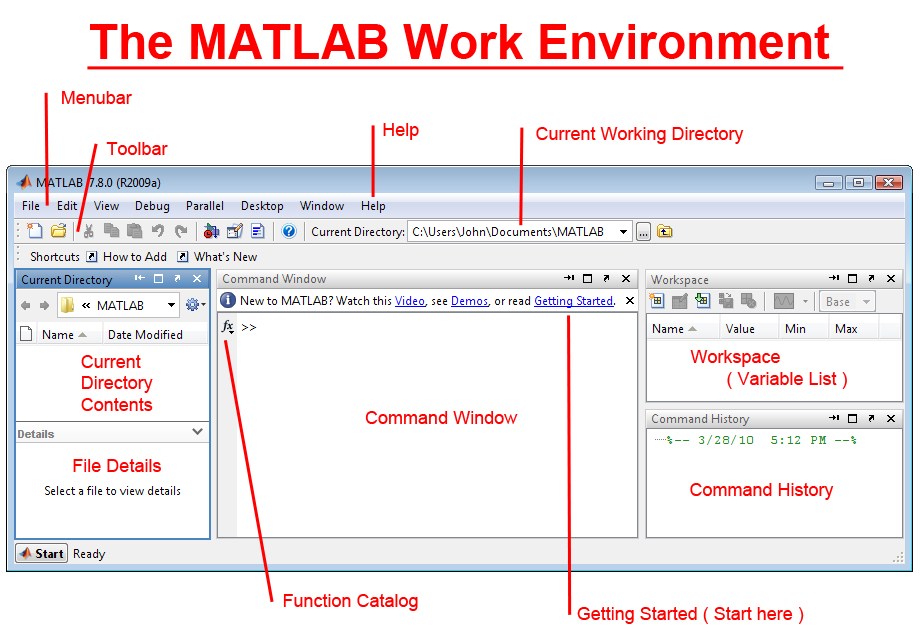
Task: Click the Workspace new variable icon
Action: 657,301
